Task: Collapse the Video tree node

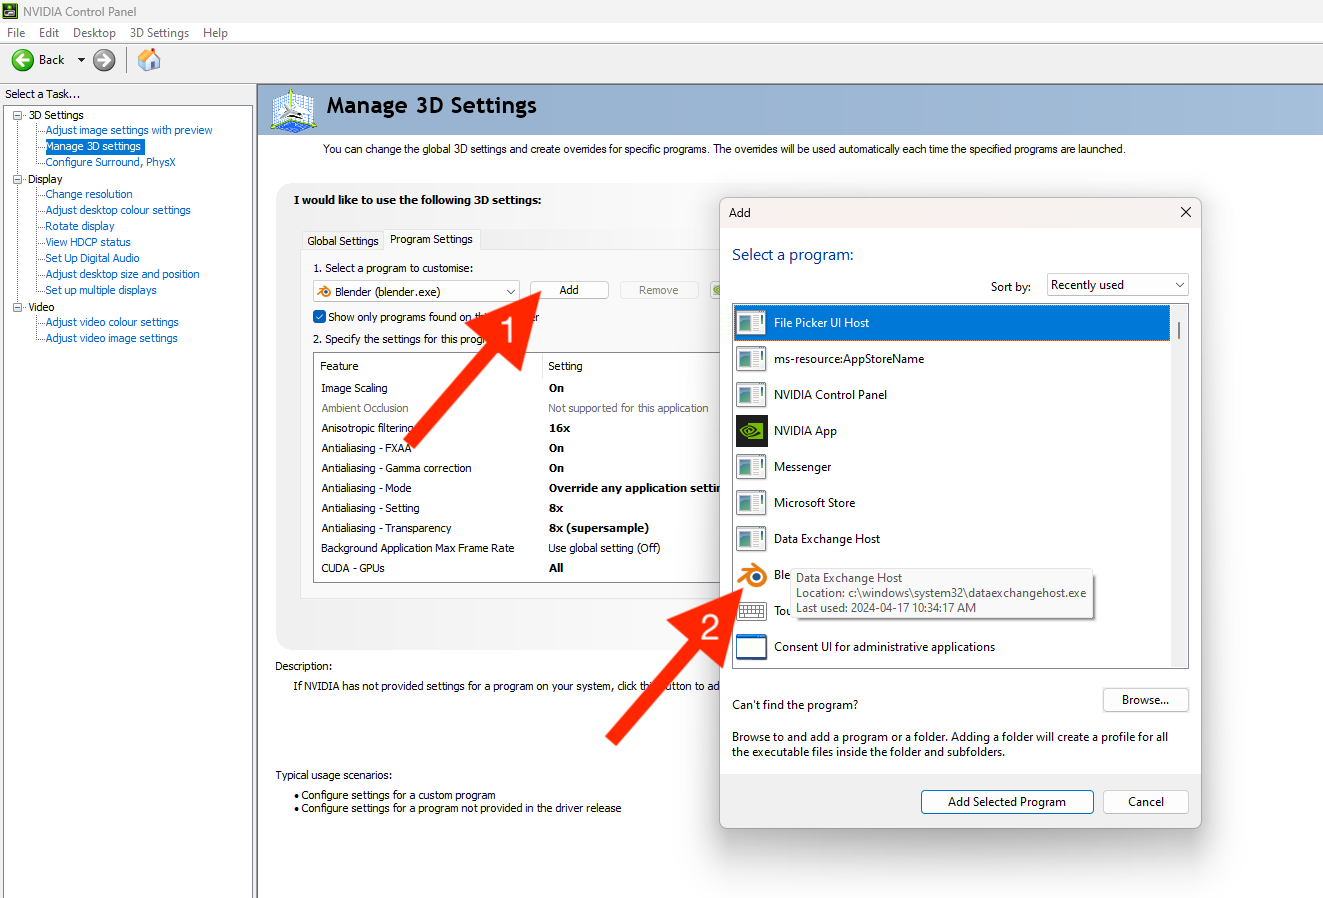Action: [x=18, y=307]
